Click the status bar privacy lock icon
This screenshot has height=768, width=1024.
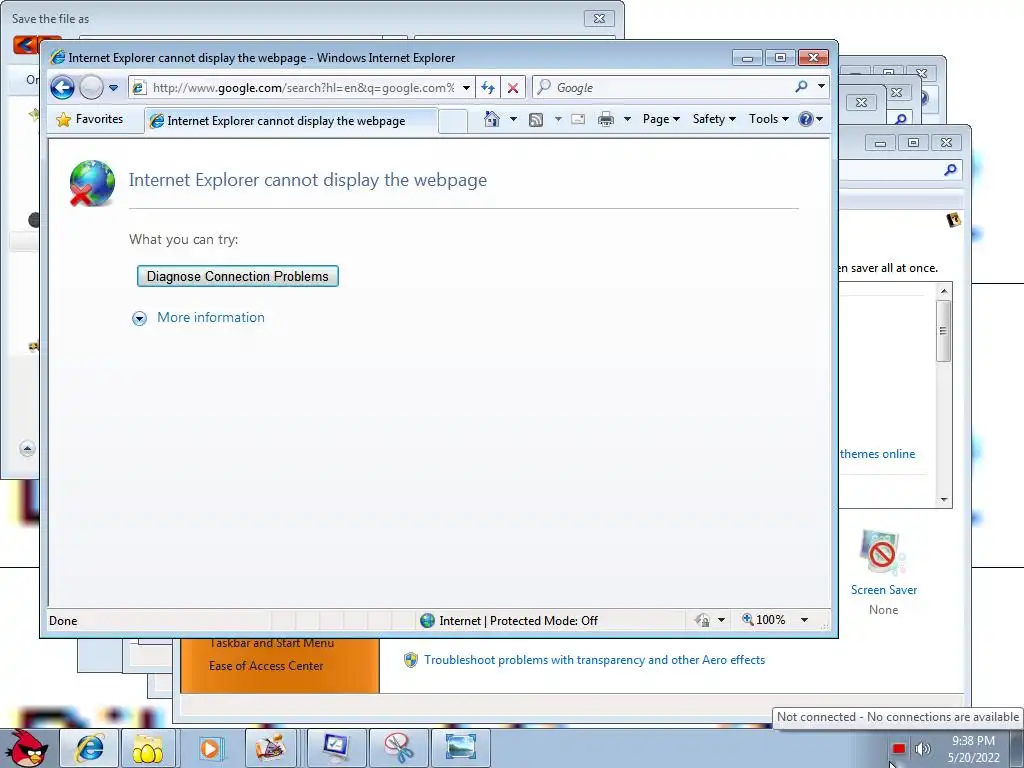click(x=702, y=620)
